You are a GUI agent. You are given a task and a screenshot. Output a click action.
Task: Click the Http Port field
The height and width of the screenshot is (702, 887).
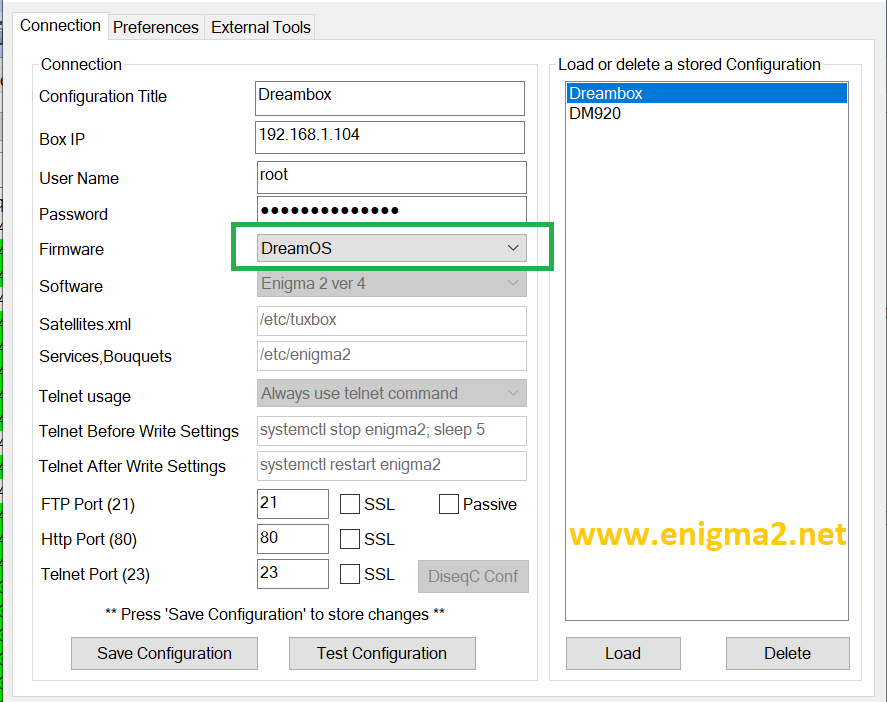click(x=292, y=539)
